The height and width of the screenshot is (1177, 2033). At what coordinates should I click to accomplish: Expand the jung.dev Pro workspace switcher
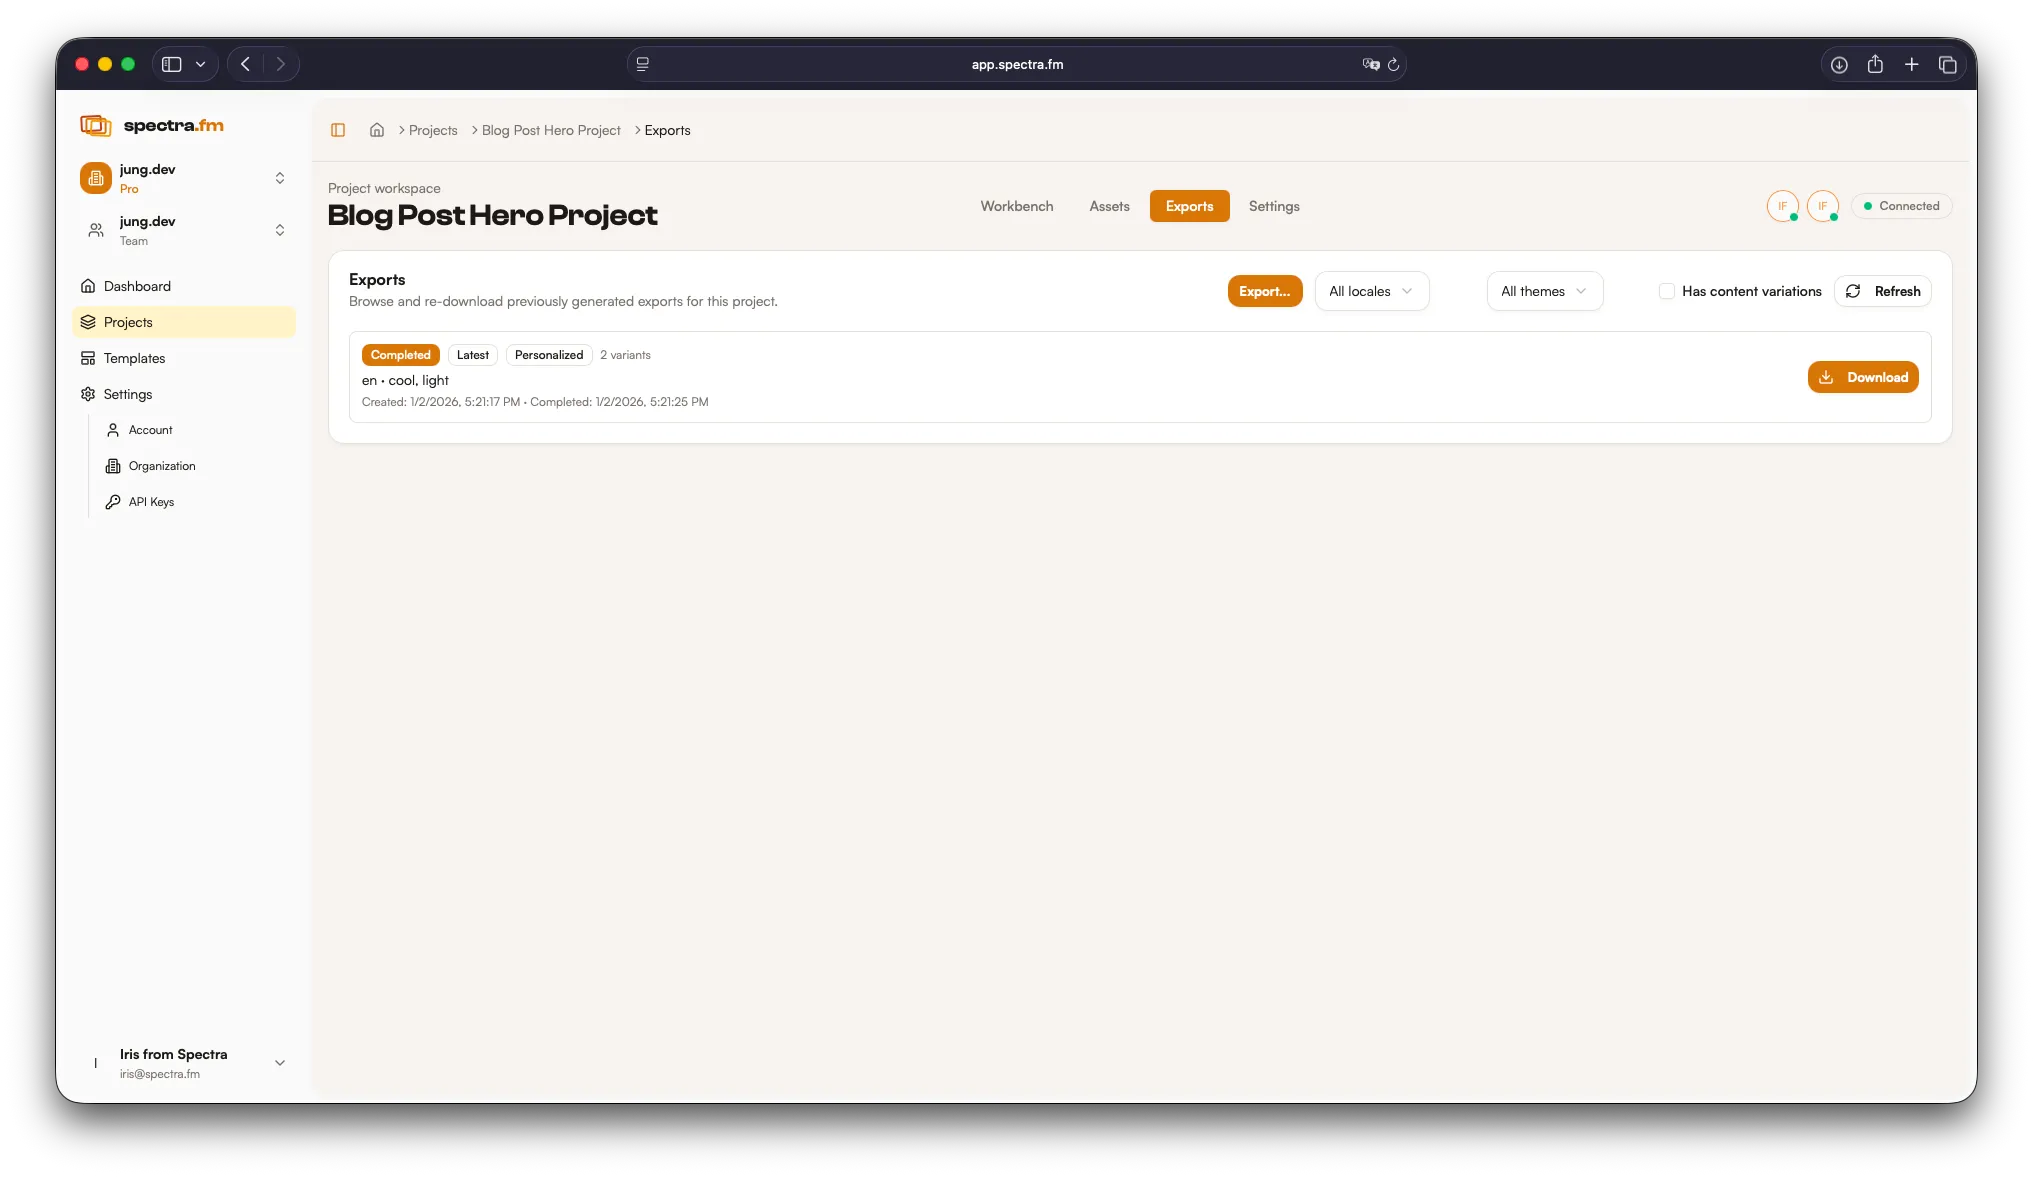pyautogui.click(x=279, y=178)
